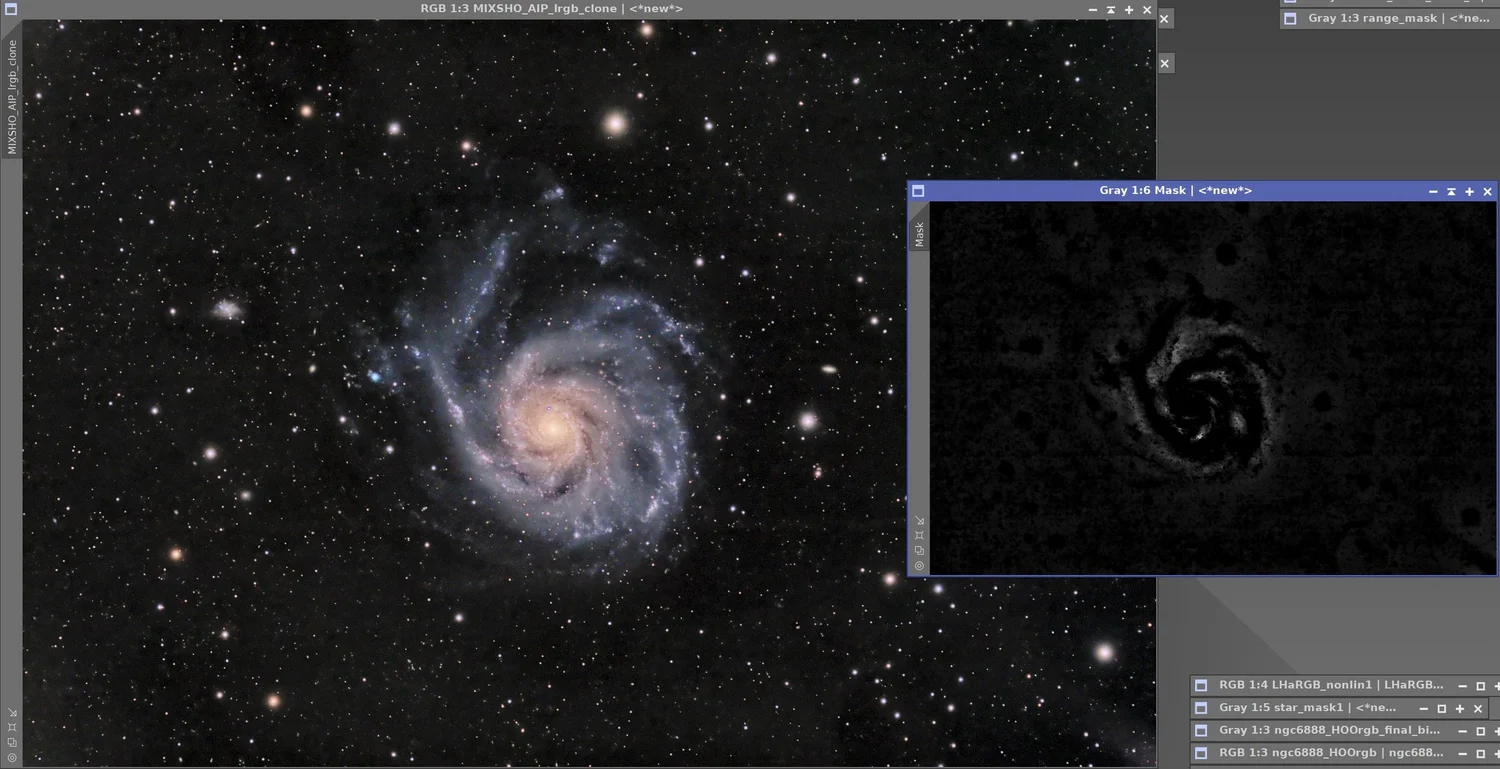Click the target circle icon in Mask window sidebar

[x=919, y=565]
